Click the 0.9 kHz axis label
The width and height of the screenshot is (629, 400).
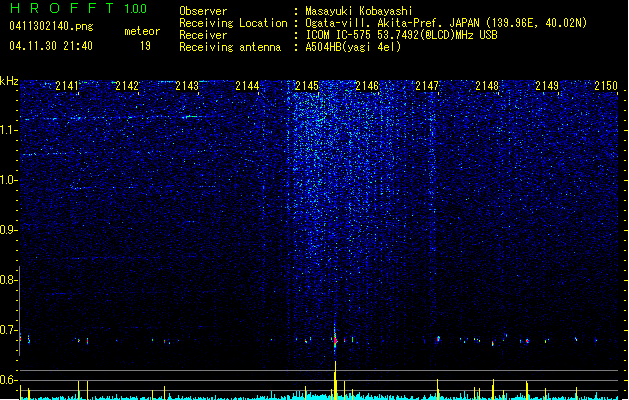tap(9, 230)
